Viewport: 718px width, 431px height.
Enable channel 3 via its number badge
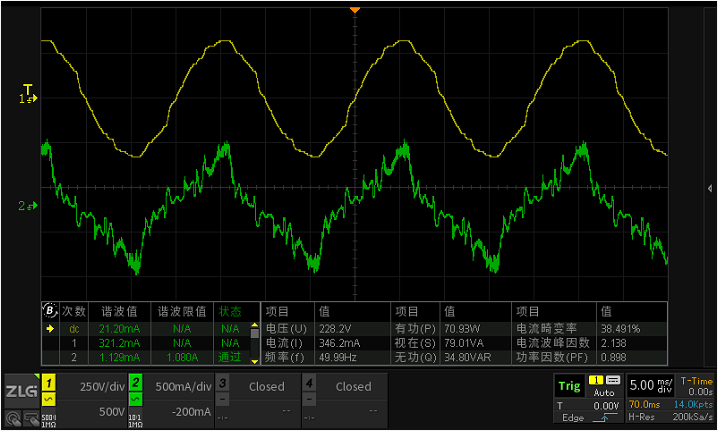(x=223, y=383)
